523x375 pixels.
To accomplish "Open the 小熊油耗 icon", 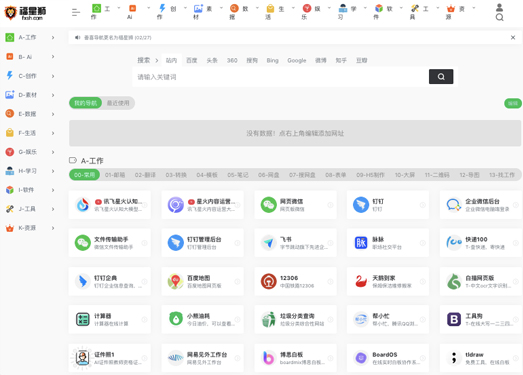I will coord(175,320).
